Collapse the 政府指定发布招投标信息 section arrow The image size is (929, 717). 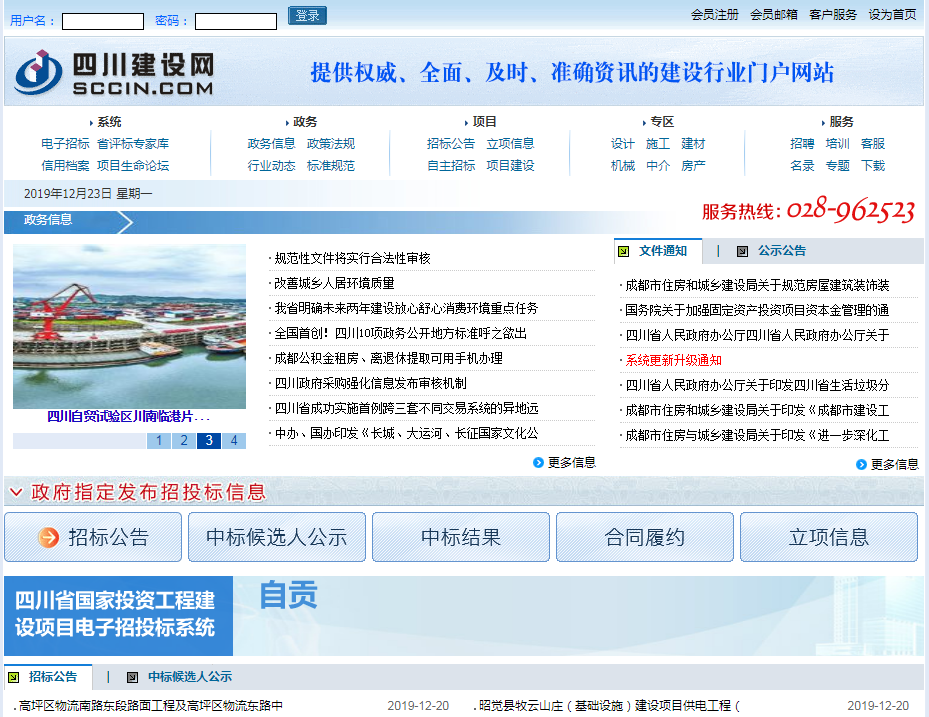15,492
